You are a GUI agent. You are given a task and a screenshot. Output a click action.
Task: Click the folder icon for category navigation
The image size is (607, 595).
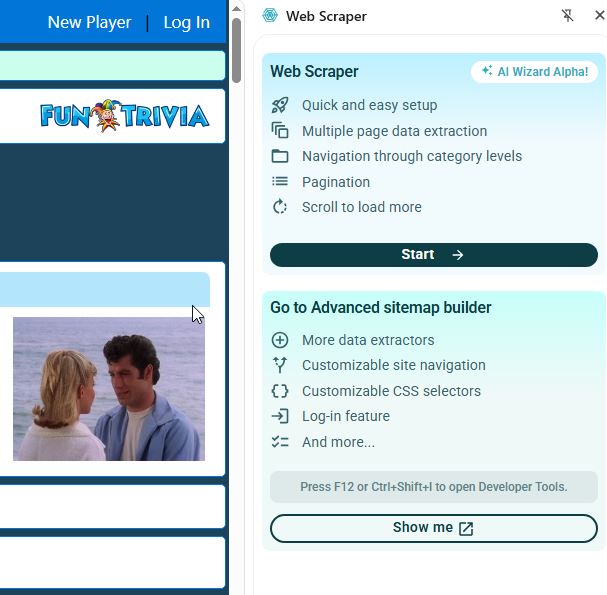280,156
